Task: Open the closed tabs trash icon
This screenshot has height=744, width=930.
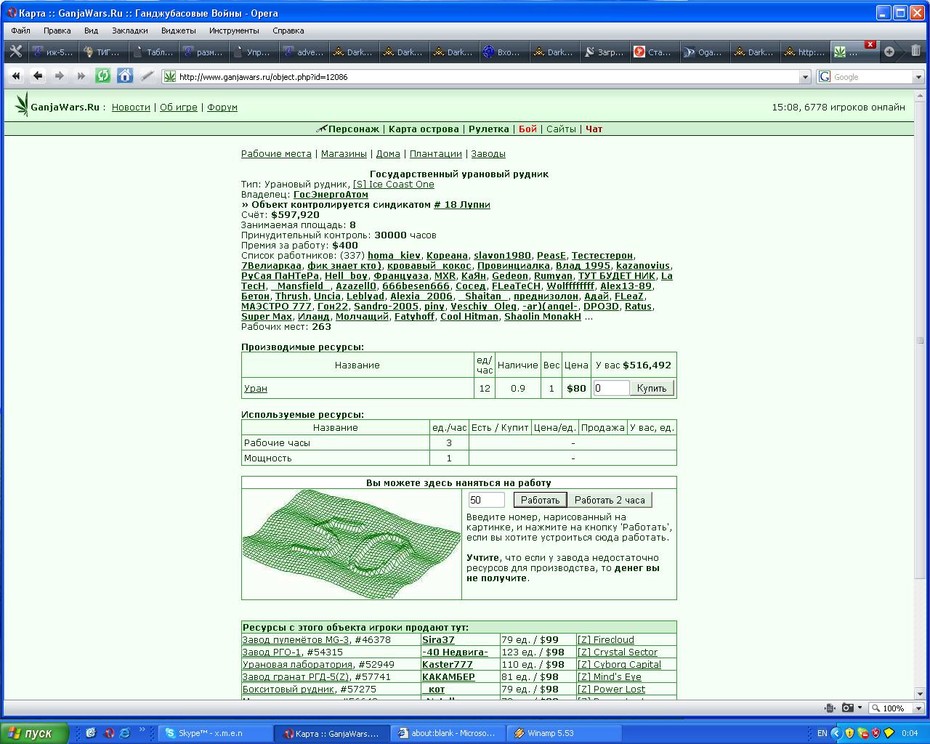Action: (x=916, y=52)
